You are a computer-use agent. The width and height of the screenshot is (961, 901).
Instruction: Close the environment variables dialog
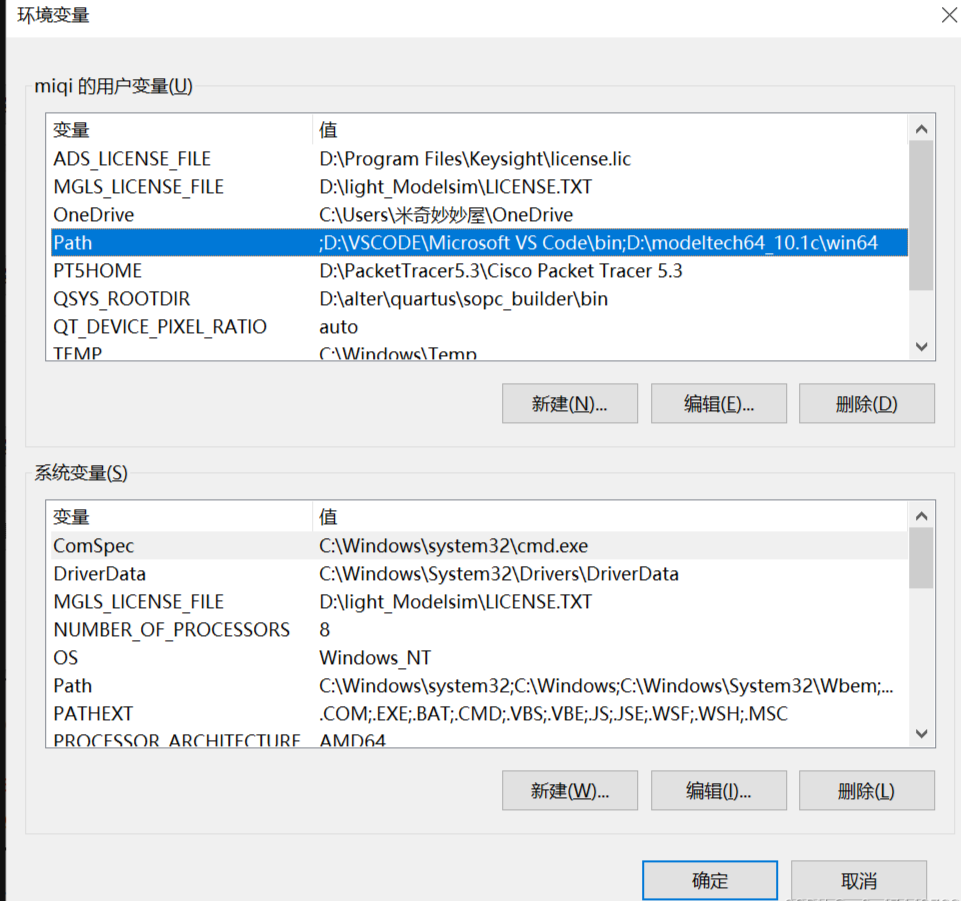947,15
